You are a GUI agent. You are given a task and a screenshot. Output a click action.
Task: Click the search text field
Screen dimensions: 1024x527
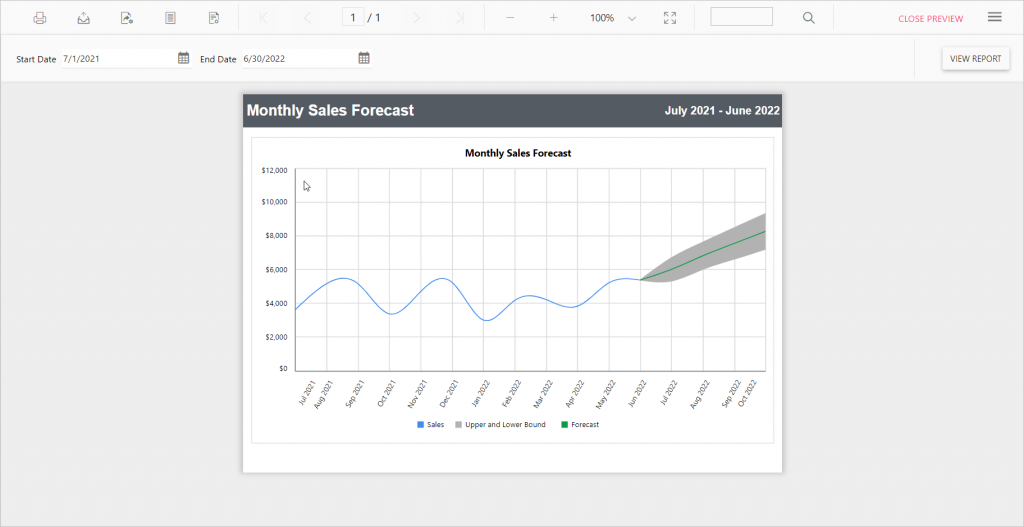[741, 17]
